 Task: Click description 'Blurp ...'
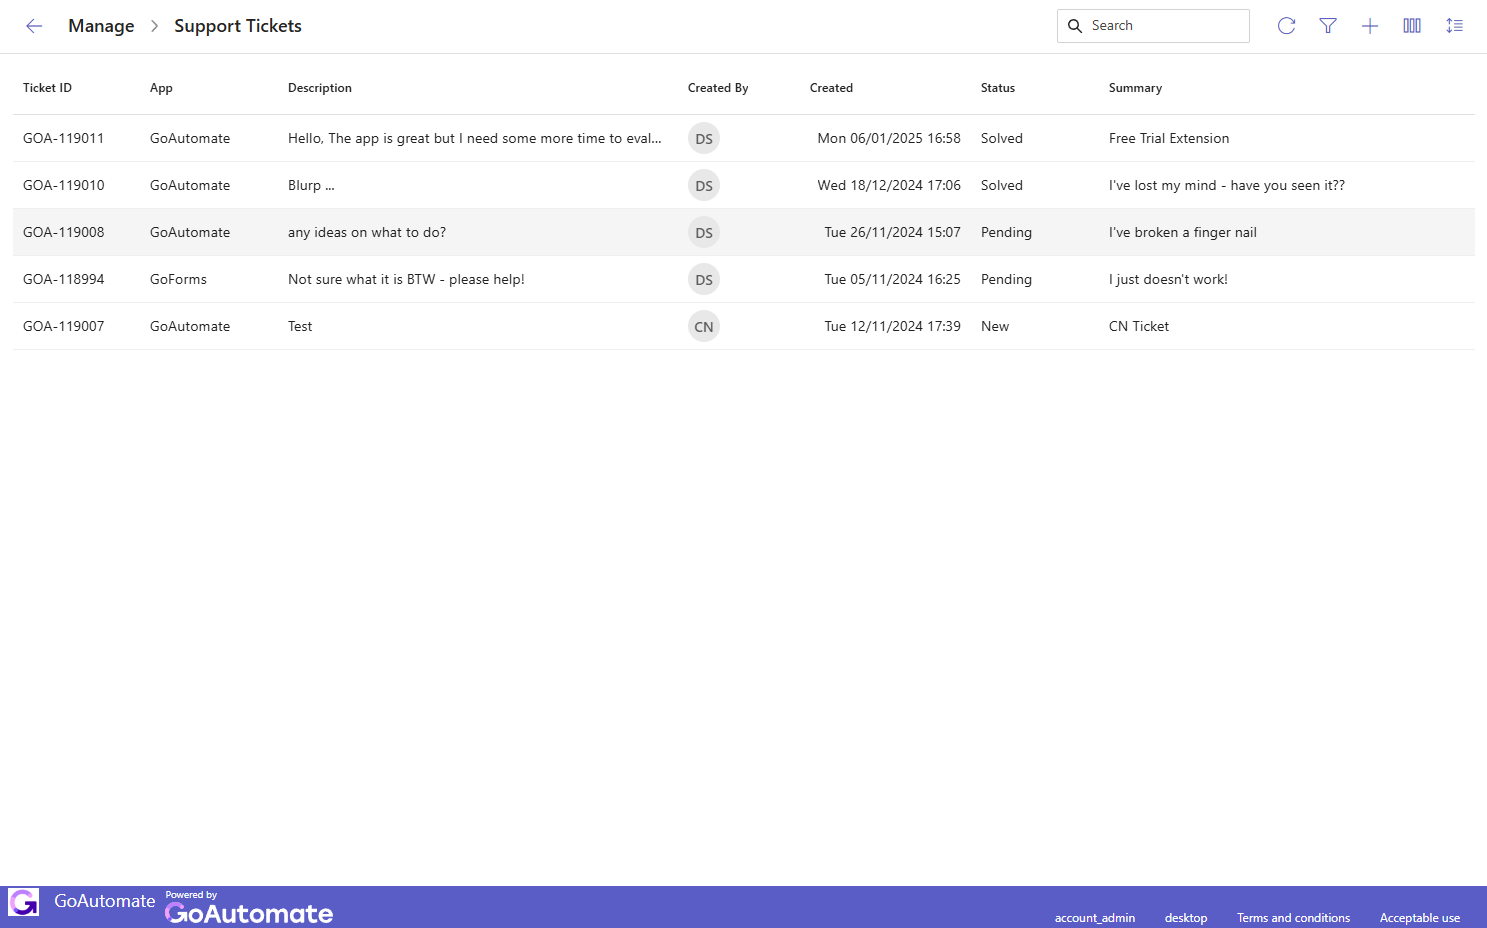coord(311,185)
